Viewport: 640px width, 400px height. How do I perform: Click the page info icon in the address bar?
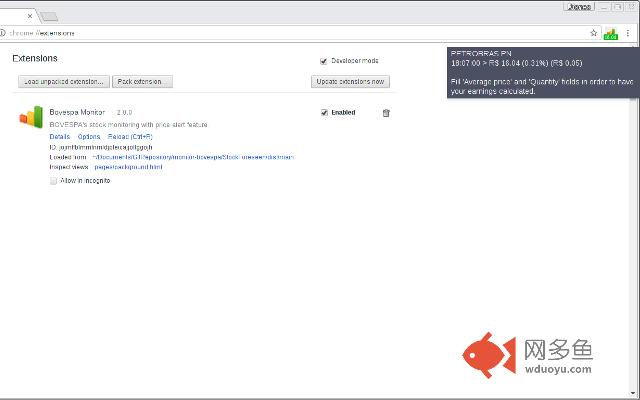(x=2, y=33)
